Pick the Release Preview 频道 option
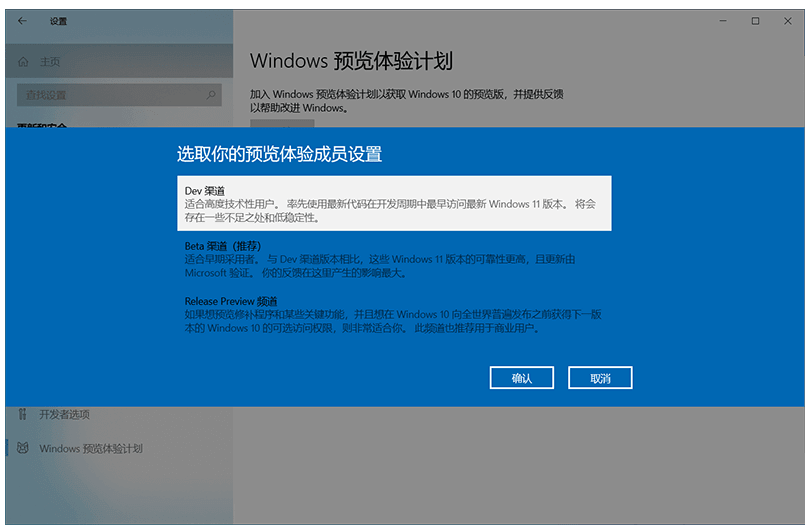The height and width of the screenshot is (530, 811). tap(231, 301)
